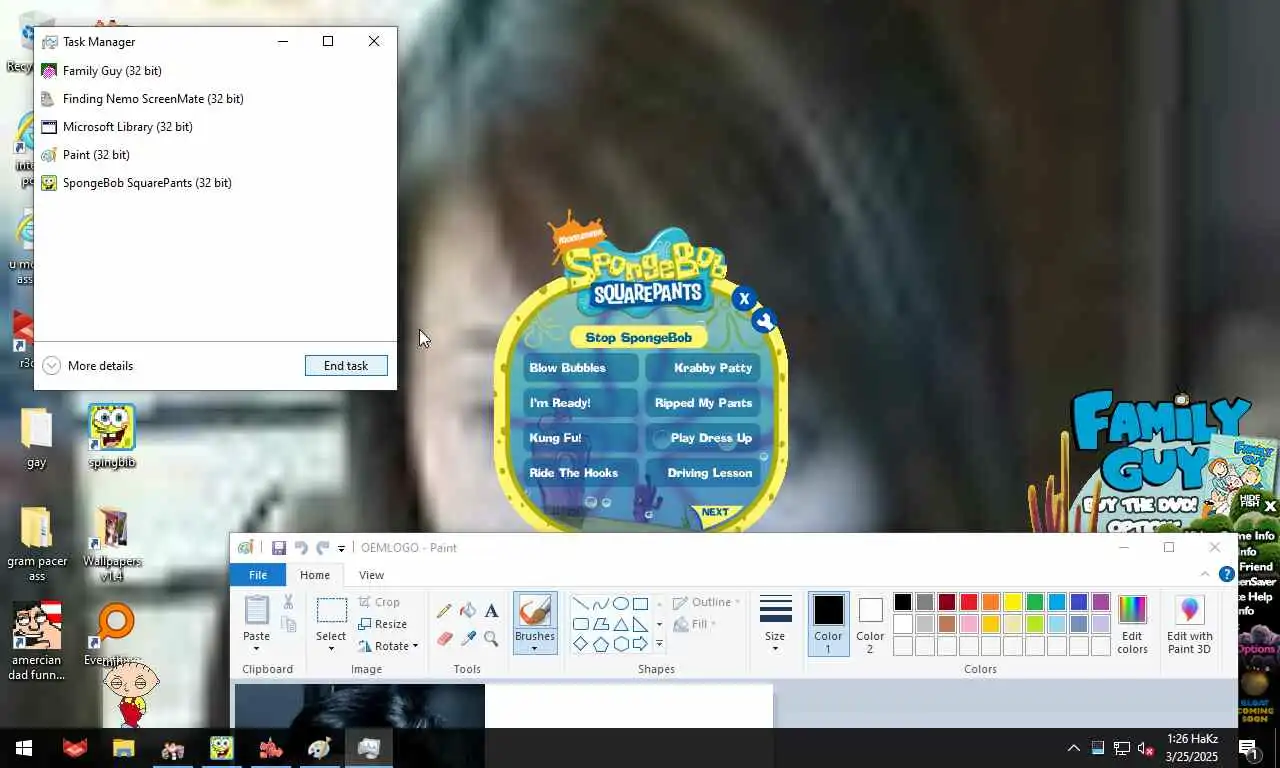
Task: Click the Windows Start button
Action: [24, 748]
